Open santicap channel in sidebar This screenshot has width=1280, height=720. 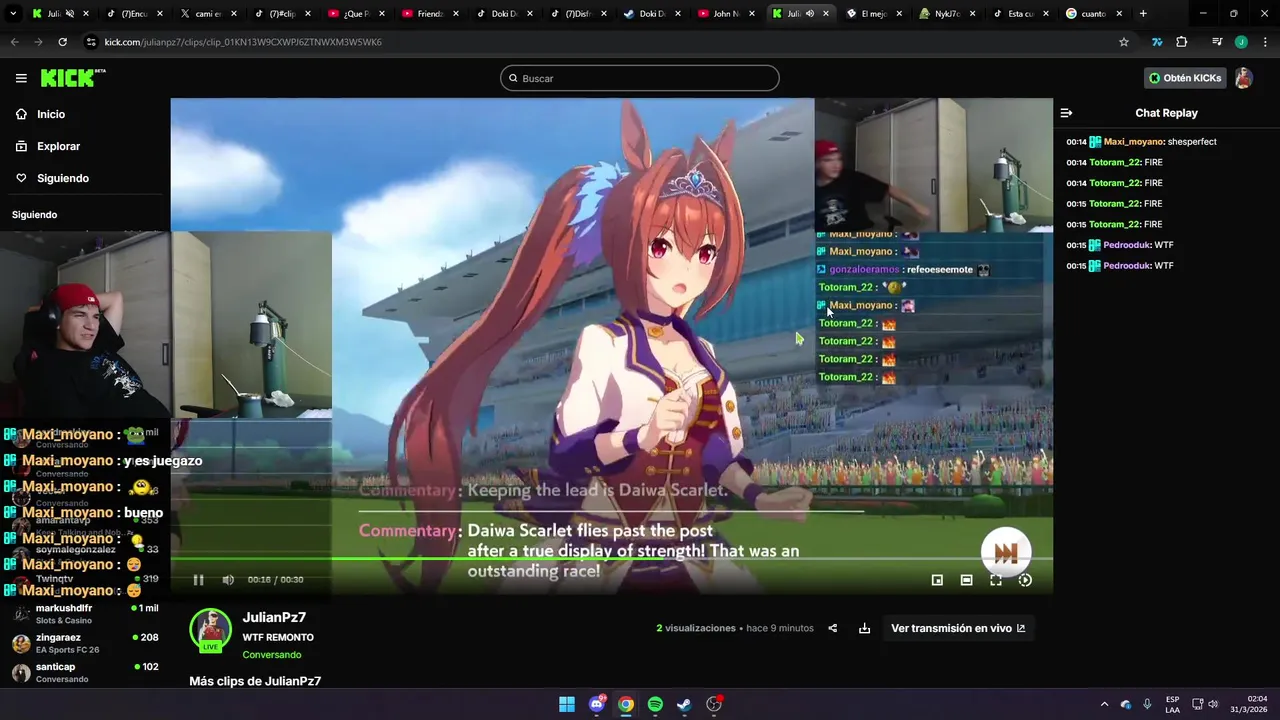(x=85, y=672)
